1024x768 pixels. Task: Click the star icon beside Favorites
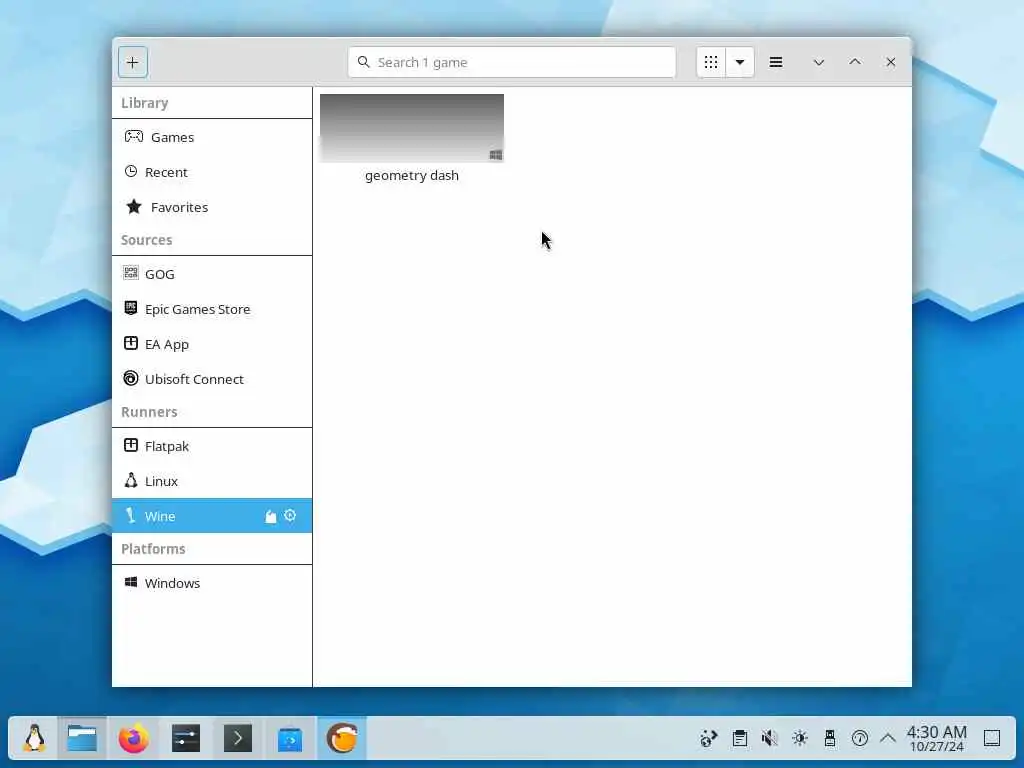(134, 206)
